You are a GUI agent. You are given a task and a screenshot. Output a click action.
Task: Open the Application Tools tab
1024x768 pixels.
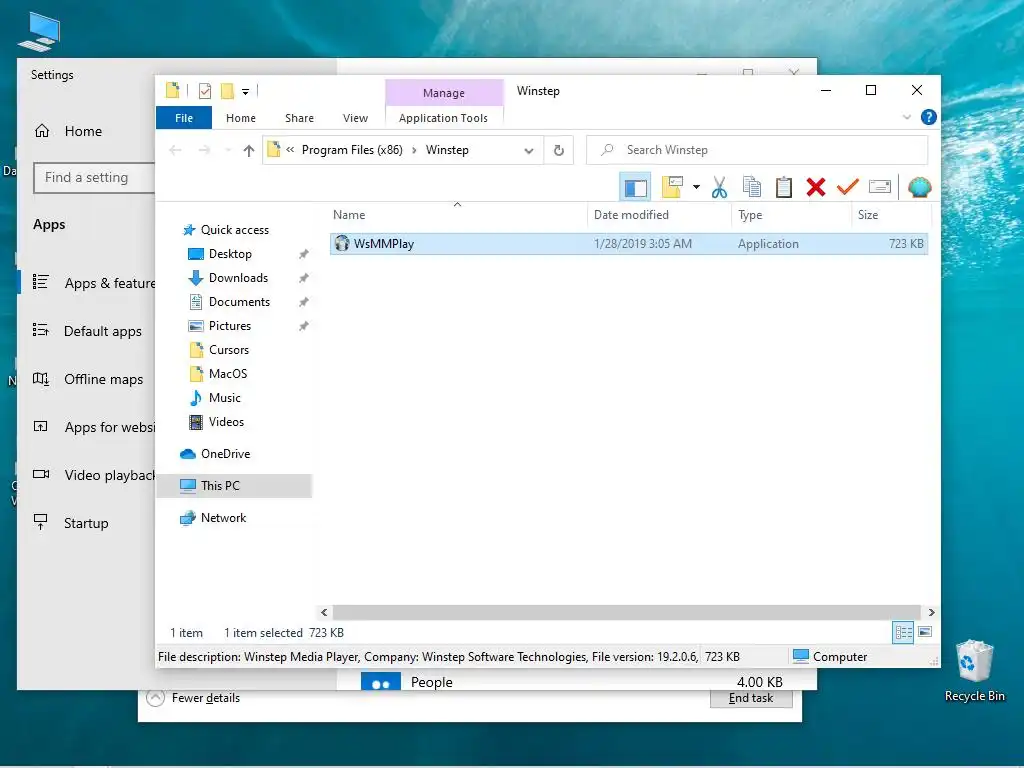[443, 118]
